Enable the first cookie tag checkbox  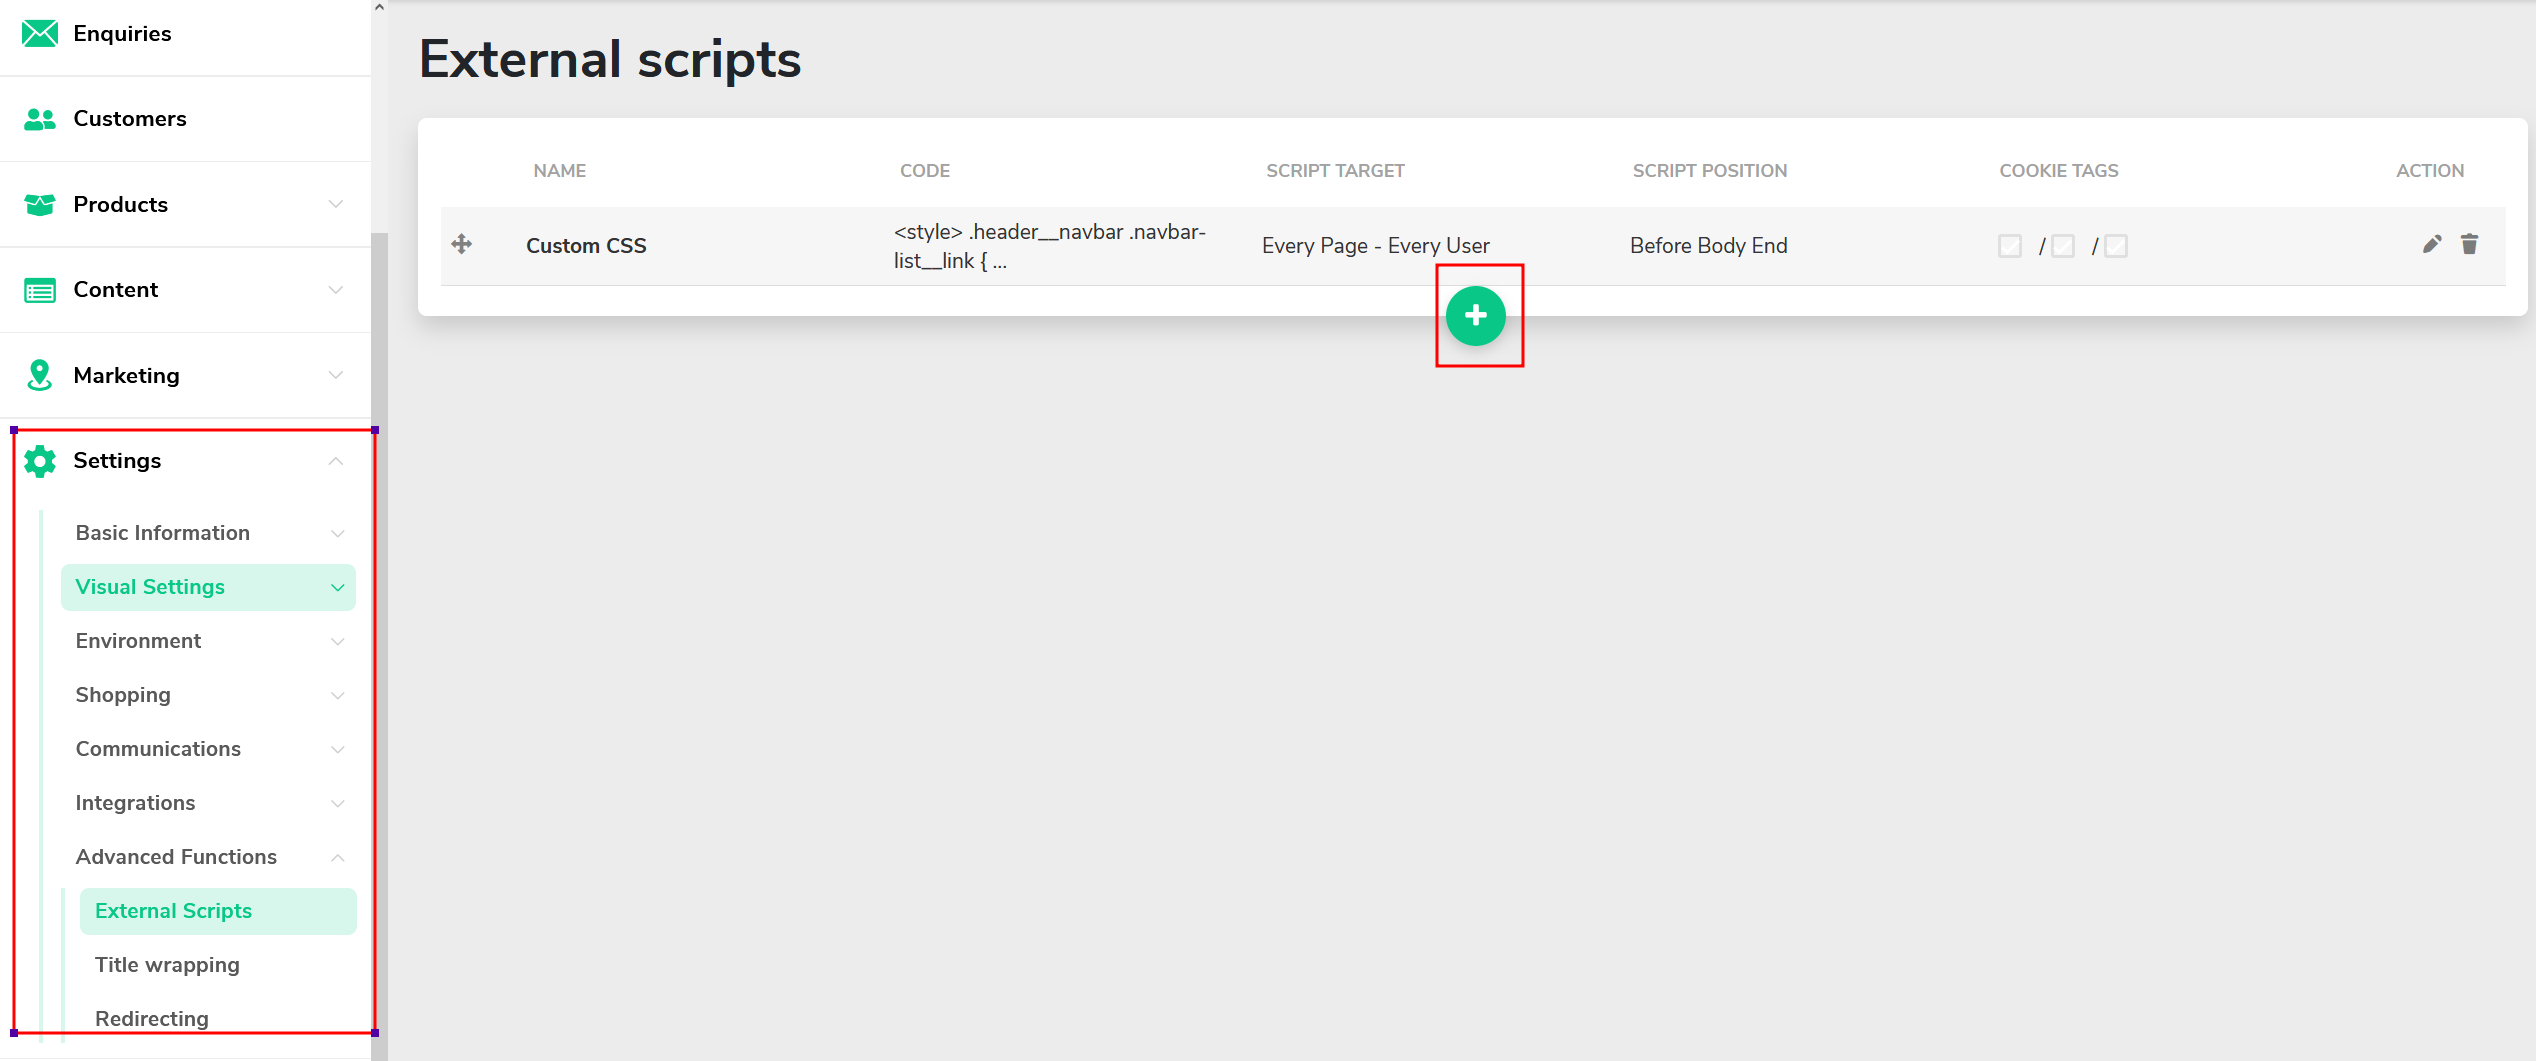[2010, 245]
